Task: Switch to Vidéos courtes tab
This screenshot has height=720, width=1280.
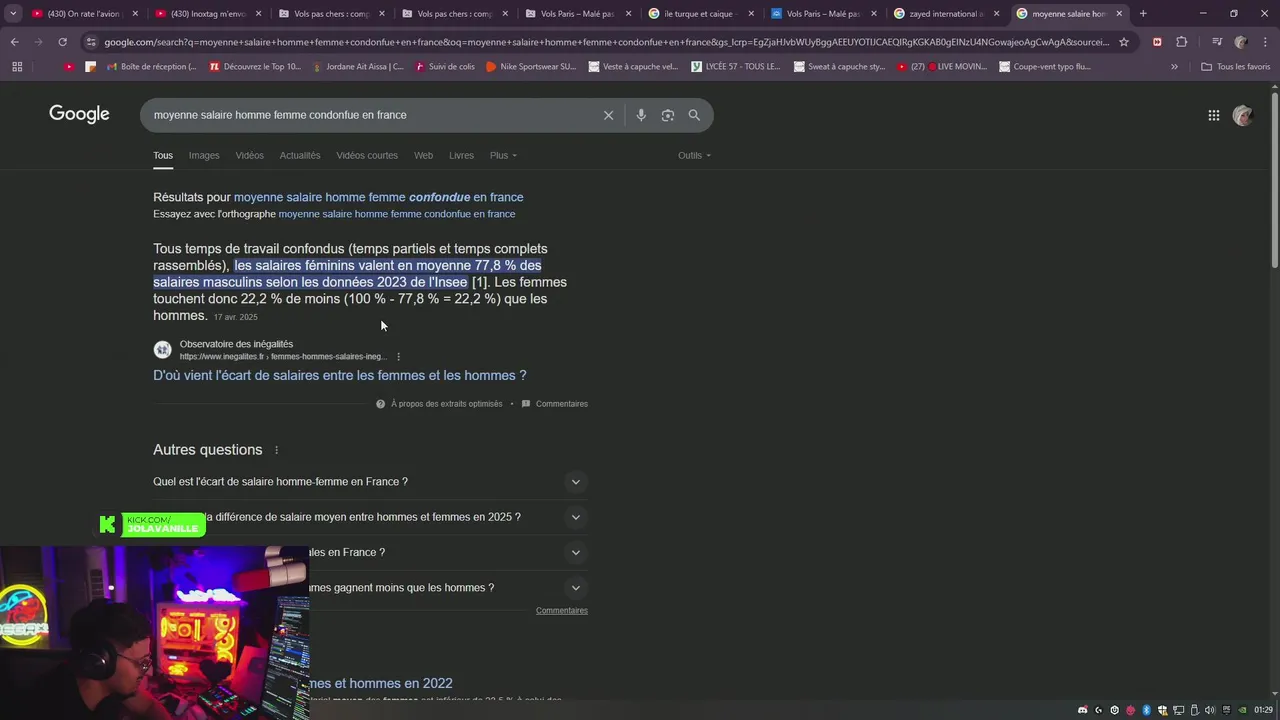Action: click(367, 155)
